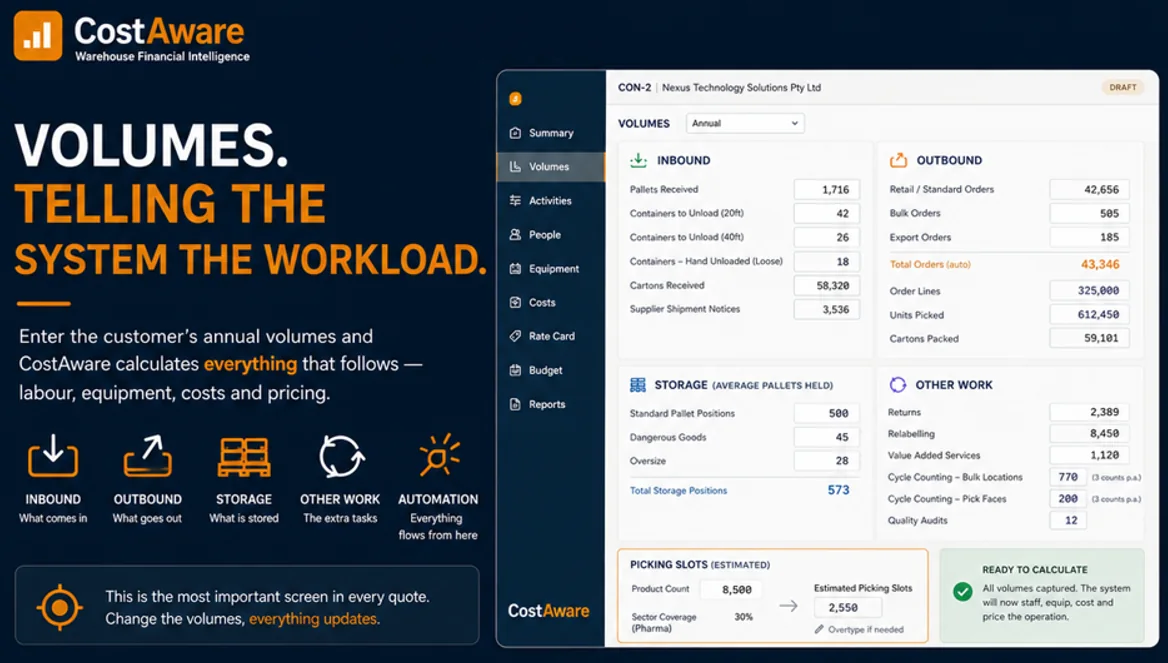Click the CostAware logo at sidebar bottom
This screenshot has width=1168, height=663.
tap(548, 611)
